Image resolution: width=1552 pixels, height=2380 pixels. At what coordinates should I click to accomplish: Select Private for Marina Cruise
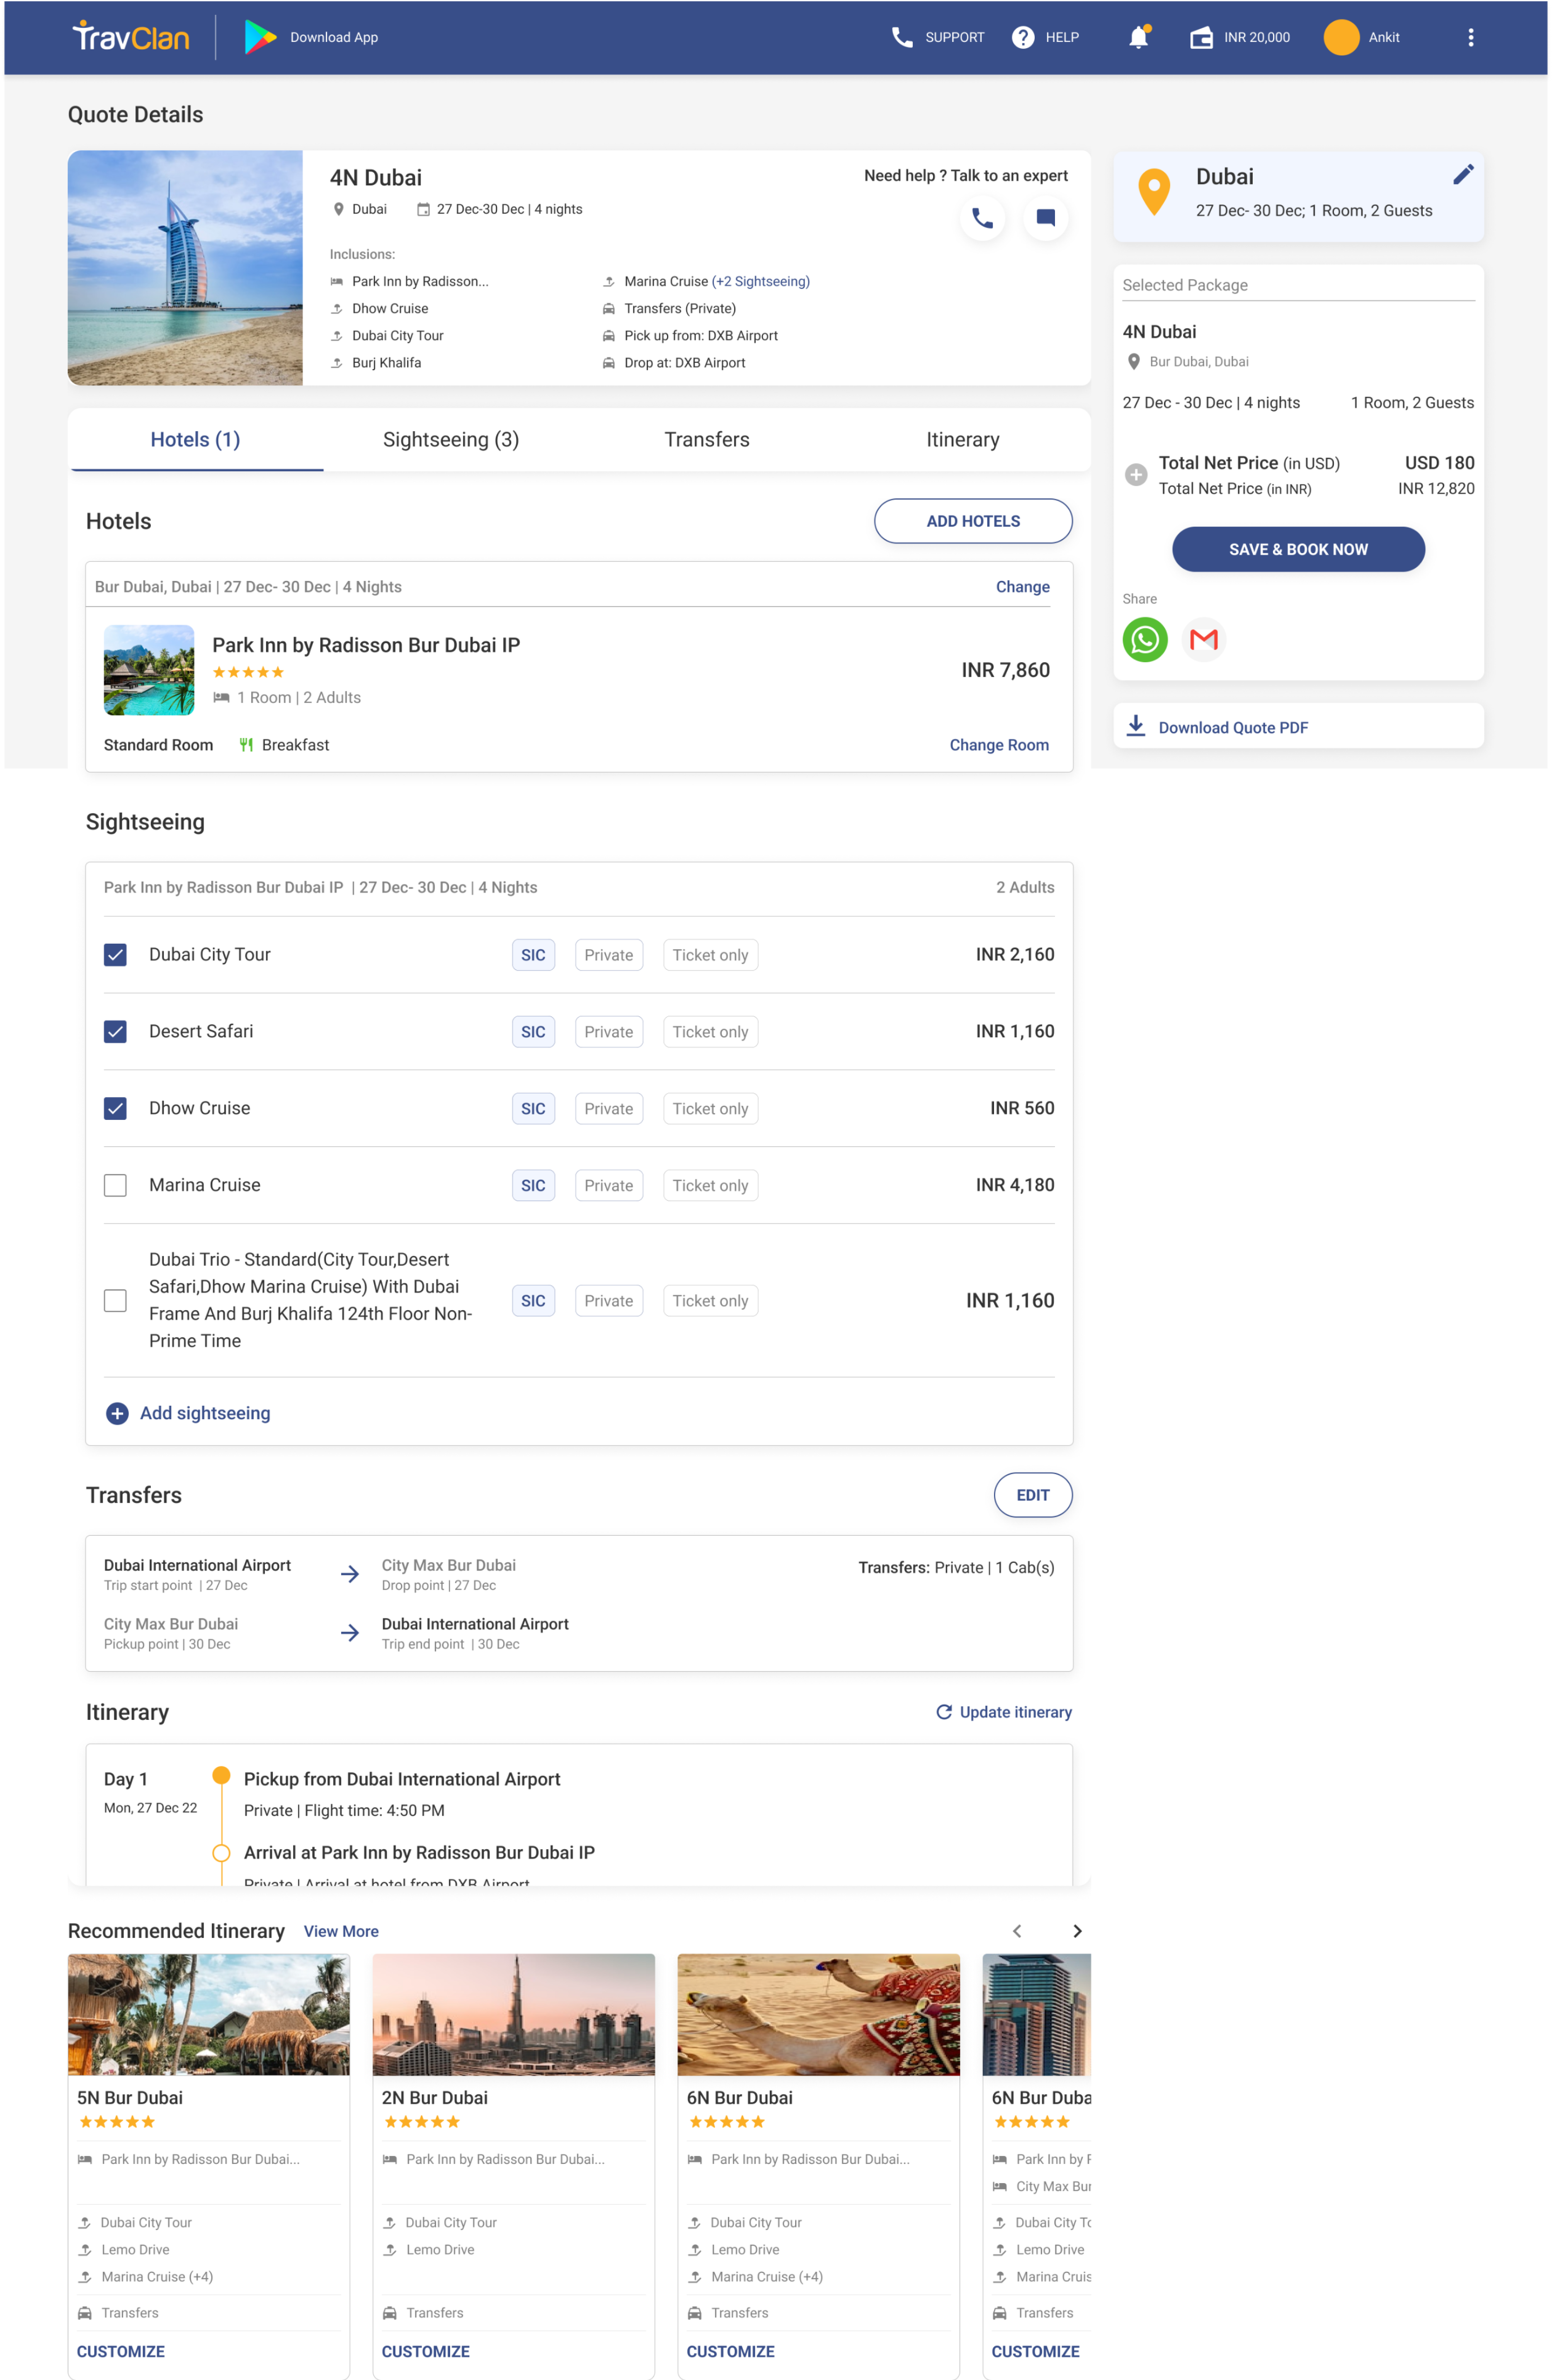tap(608, 1186)
